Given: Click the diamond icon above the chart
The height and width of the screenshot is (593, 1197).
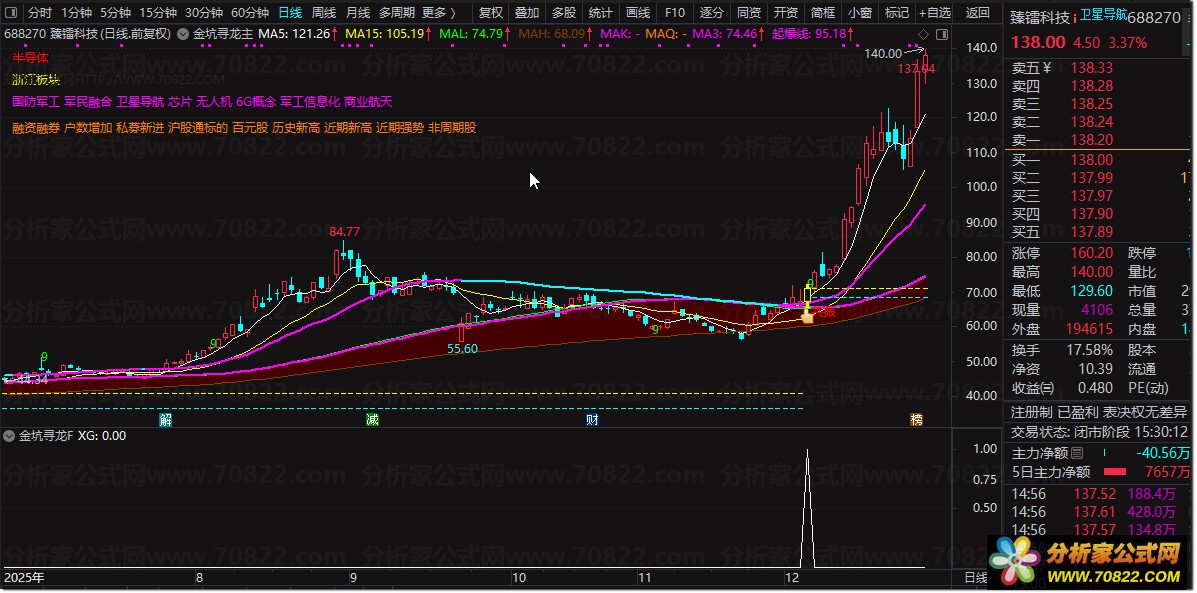Looking at the screenshot, I should 923,34.
